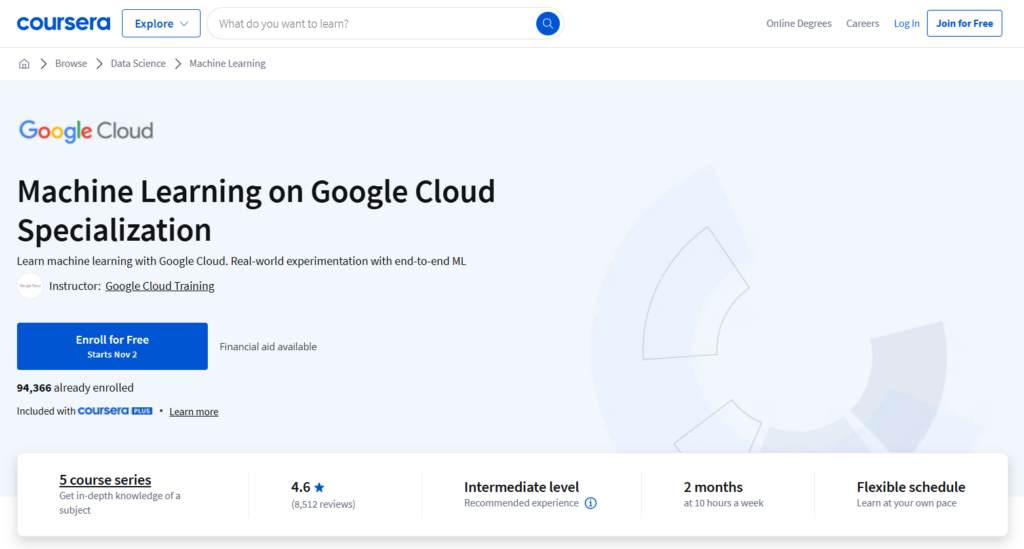Click Join for Free button

tap(965, 24)
